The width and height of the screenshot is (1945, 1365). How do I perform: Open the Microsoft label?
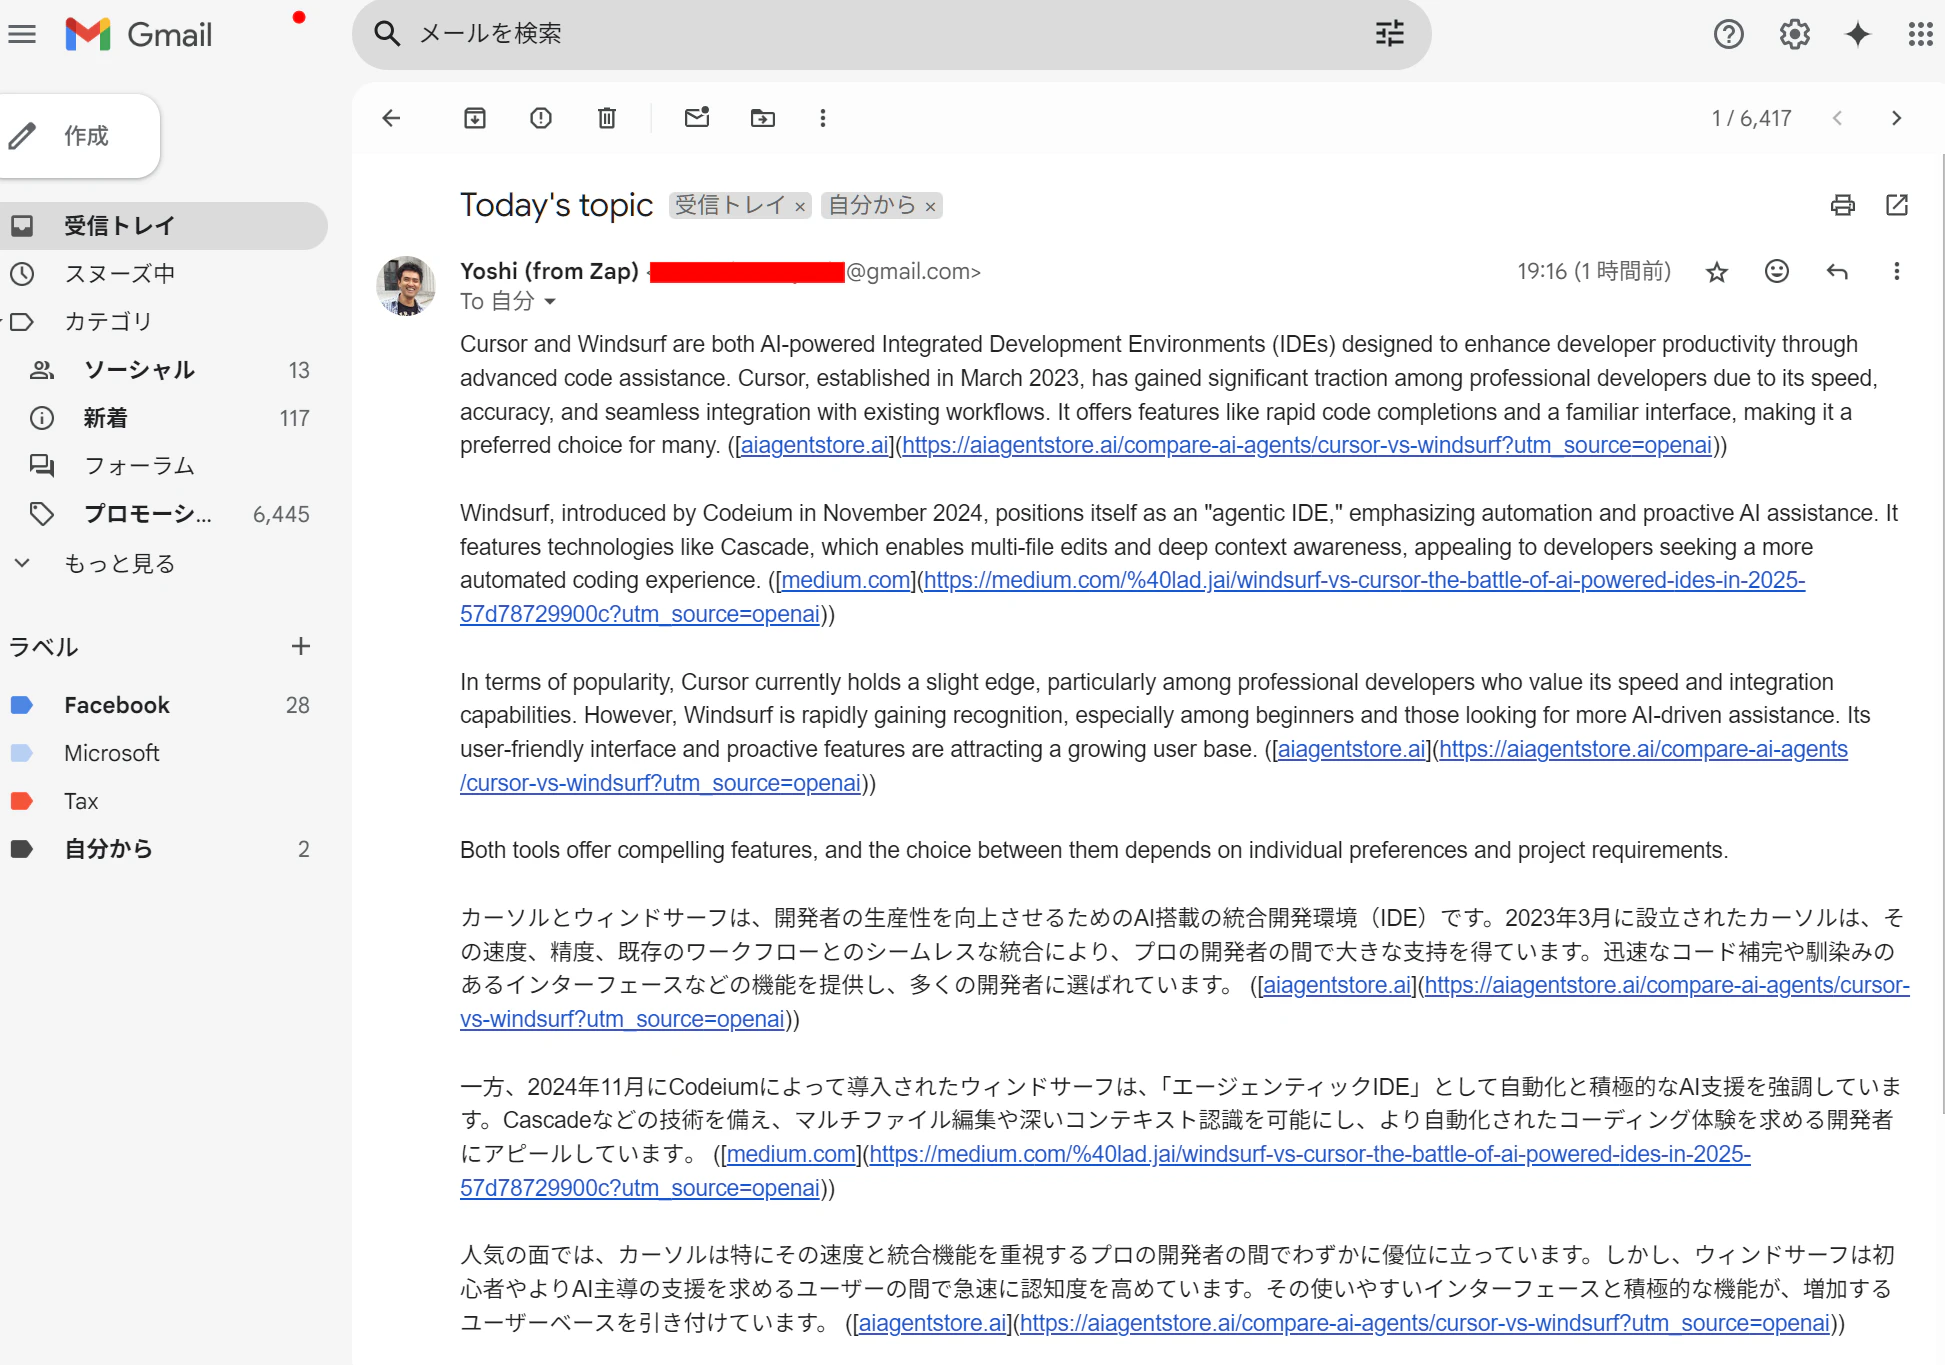coord(164,753)
